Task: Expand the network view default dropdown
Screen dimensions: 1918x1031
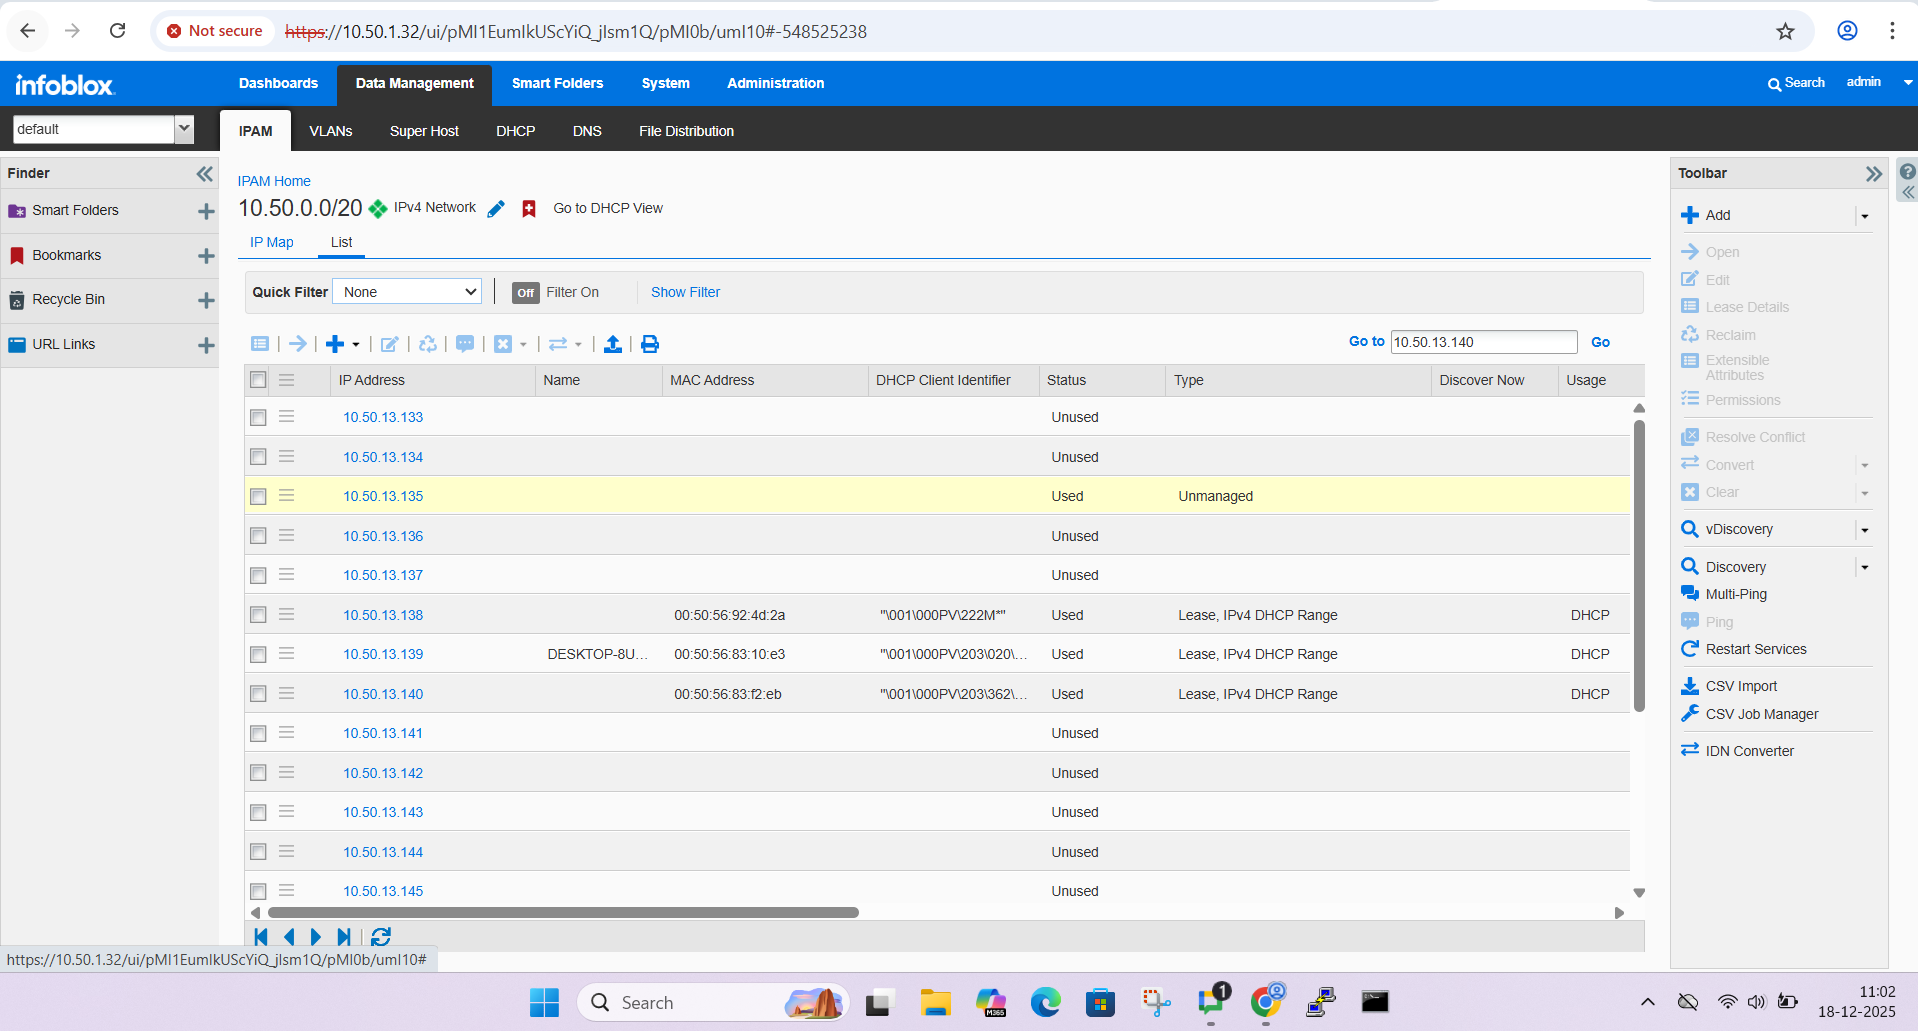Action: tap(184, 129)
